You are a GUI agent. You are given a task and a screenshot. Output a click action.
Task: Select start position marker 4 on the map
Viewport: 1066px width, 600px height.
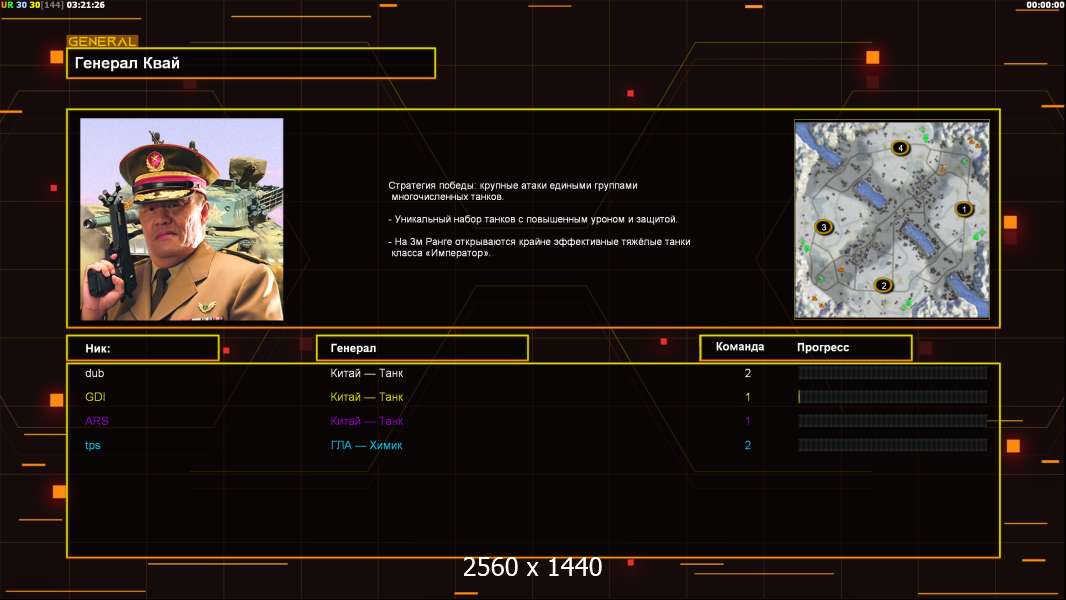click(x=900, y=148)
